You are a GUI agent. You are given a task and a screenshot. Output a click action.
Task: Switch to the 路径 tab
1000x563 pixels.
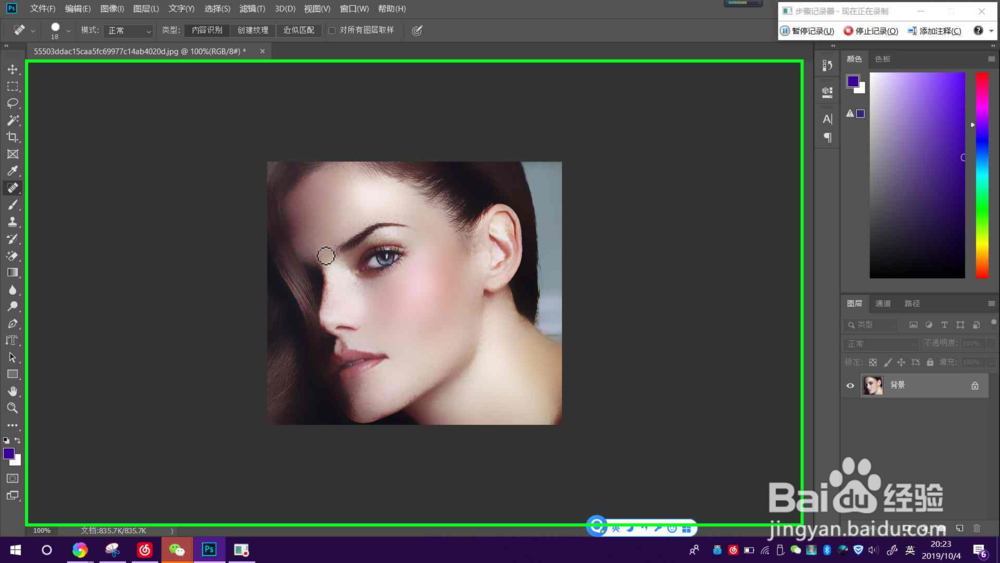(x=912, y=303)
